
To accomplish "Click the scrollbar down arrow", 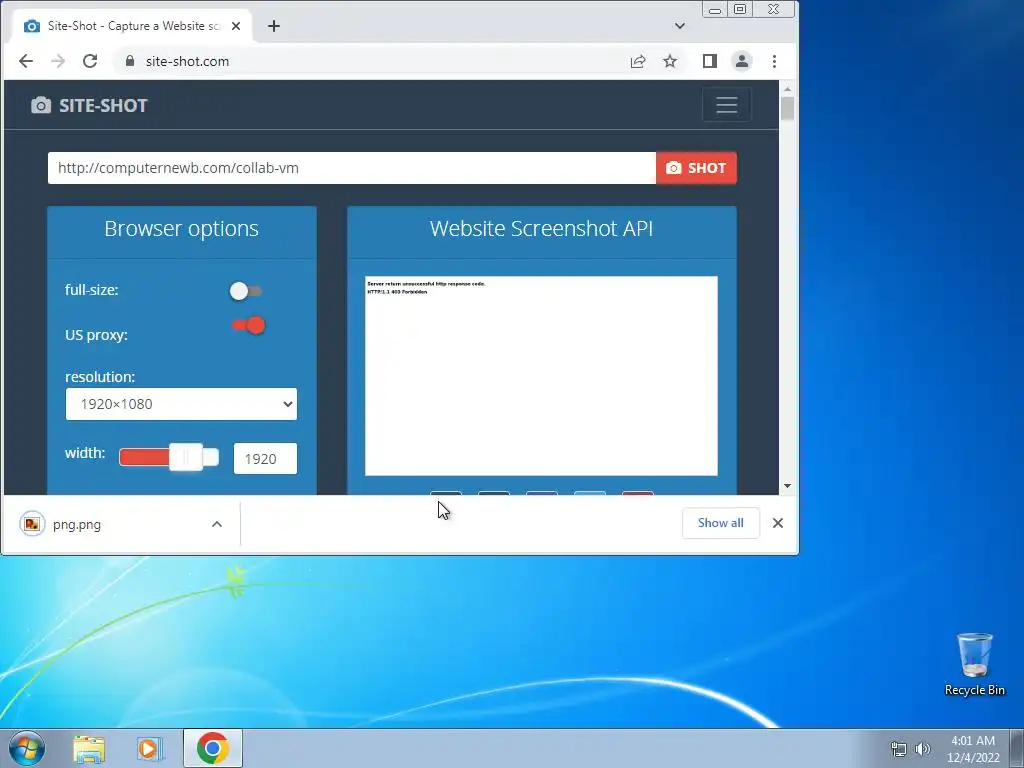I will tap(787, 486).
